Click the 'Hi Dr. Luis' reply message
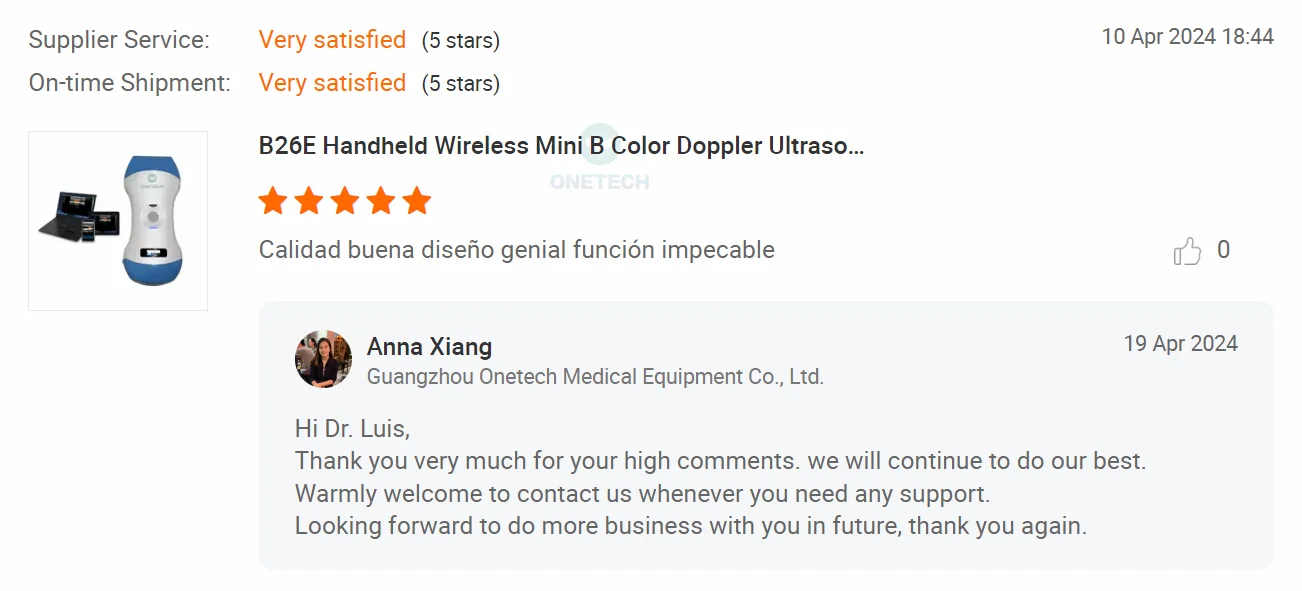 tap(352, 429)
